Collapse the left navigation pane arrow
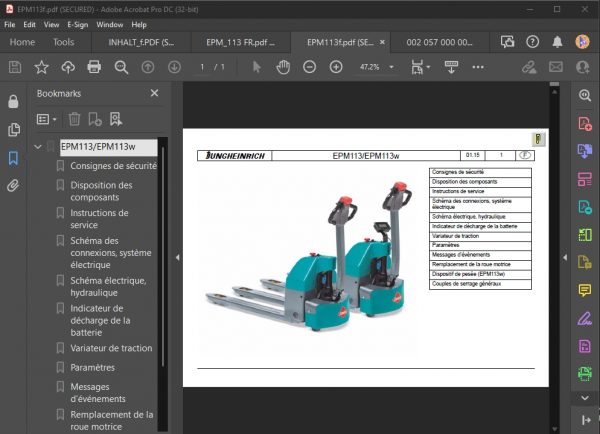Screen dimensions: 600x434 (x=178, y=258)
